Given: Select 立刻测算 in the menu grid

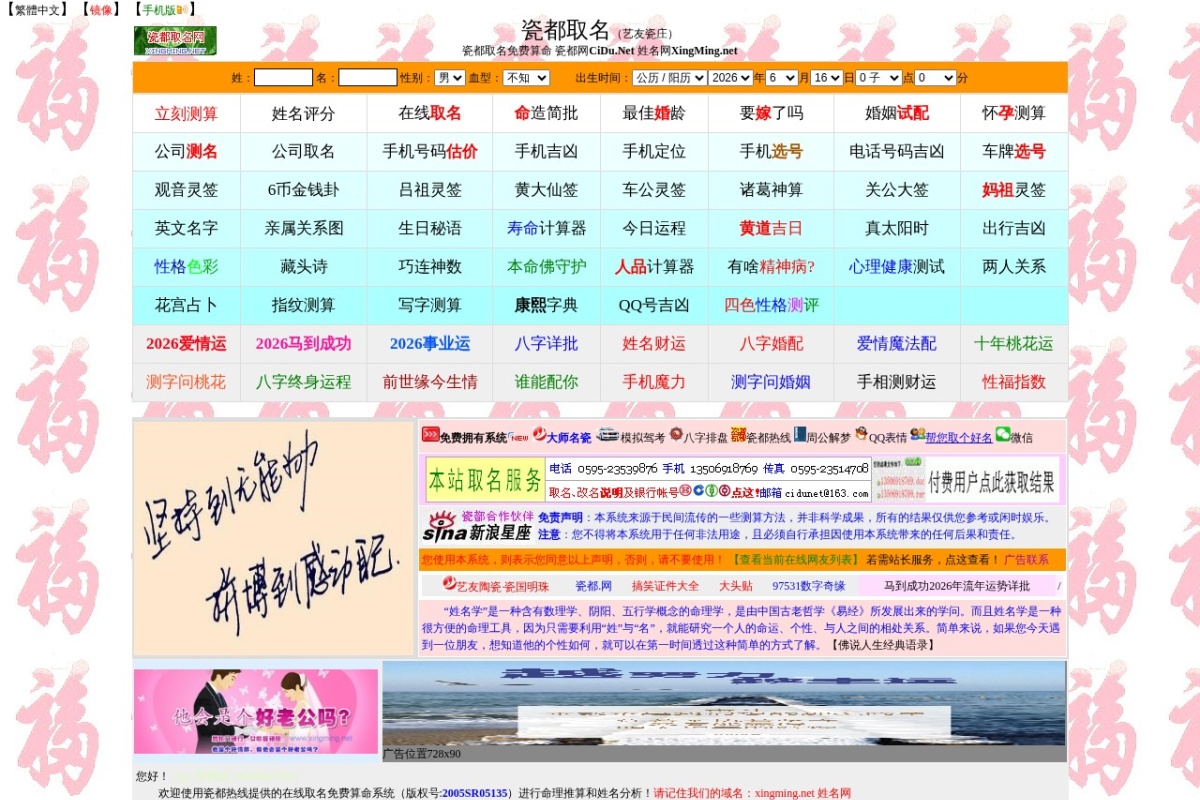Looking at the screenshot, I should [186, 113].
